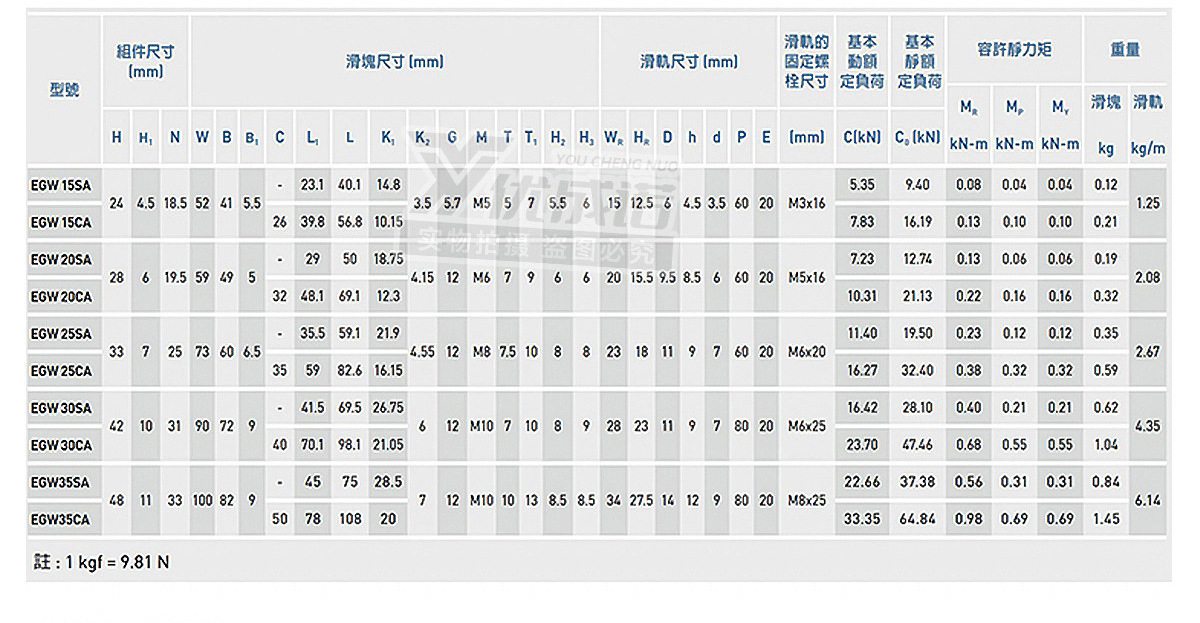Click the 滑塊尺寸 (mm) group header

coord(394,62)
